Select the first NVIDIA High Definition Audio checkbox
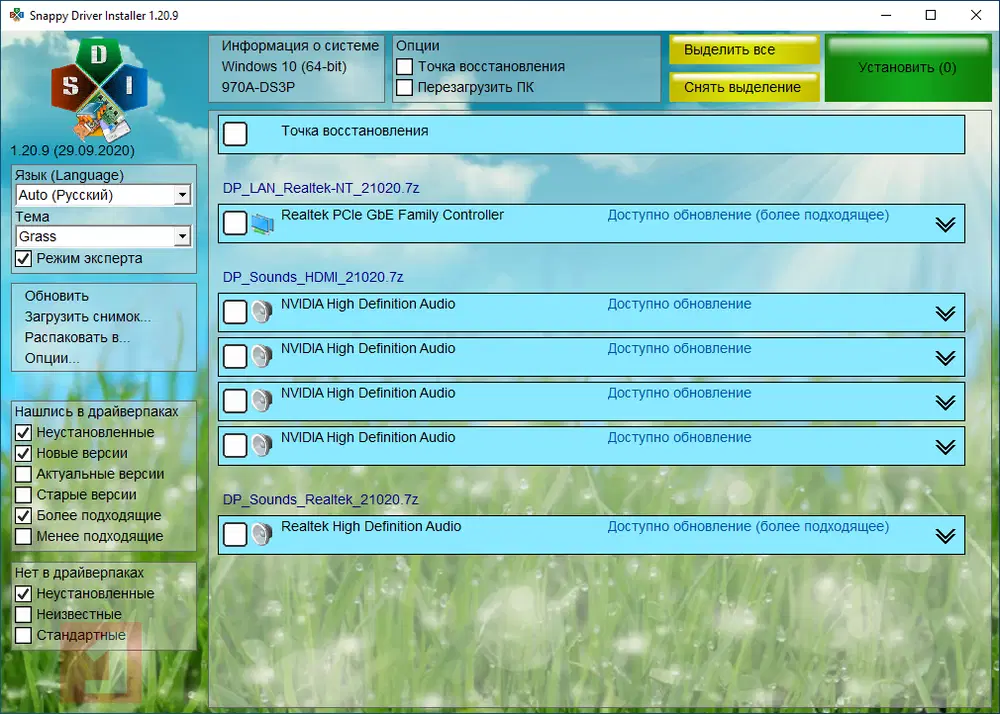The width and height of the screenshot is (1000, 714). pos(235,312)
